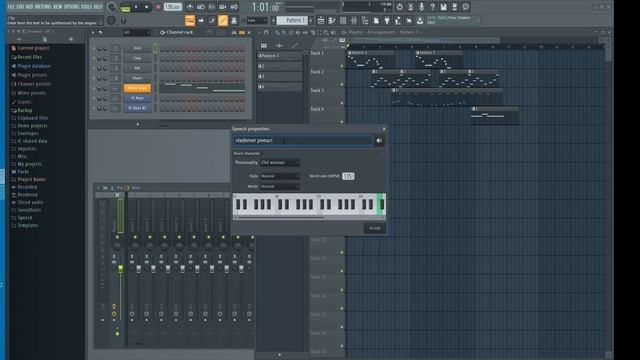Mute the Snare channel with its green LED
The width and height of the screenshot is (640, 360).
(x=93, y=78)
